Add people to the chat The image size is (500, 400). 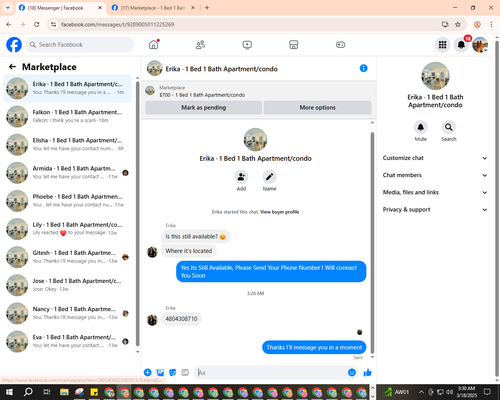click(x=241, y=177)
